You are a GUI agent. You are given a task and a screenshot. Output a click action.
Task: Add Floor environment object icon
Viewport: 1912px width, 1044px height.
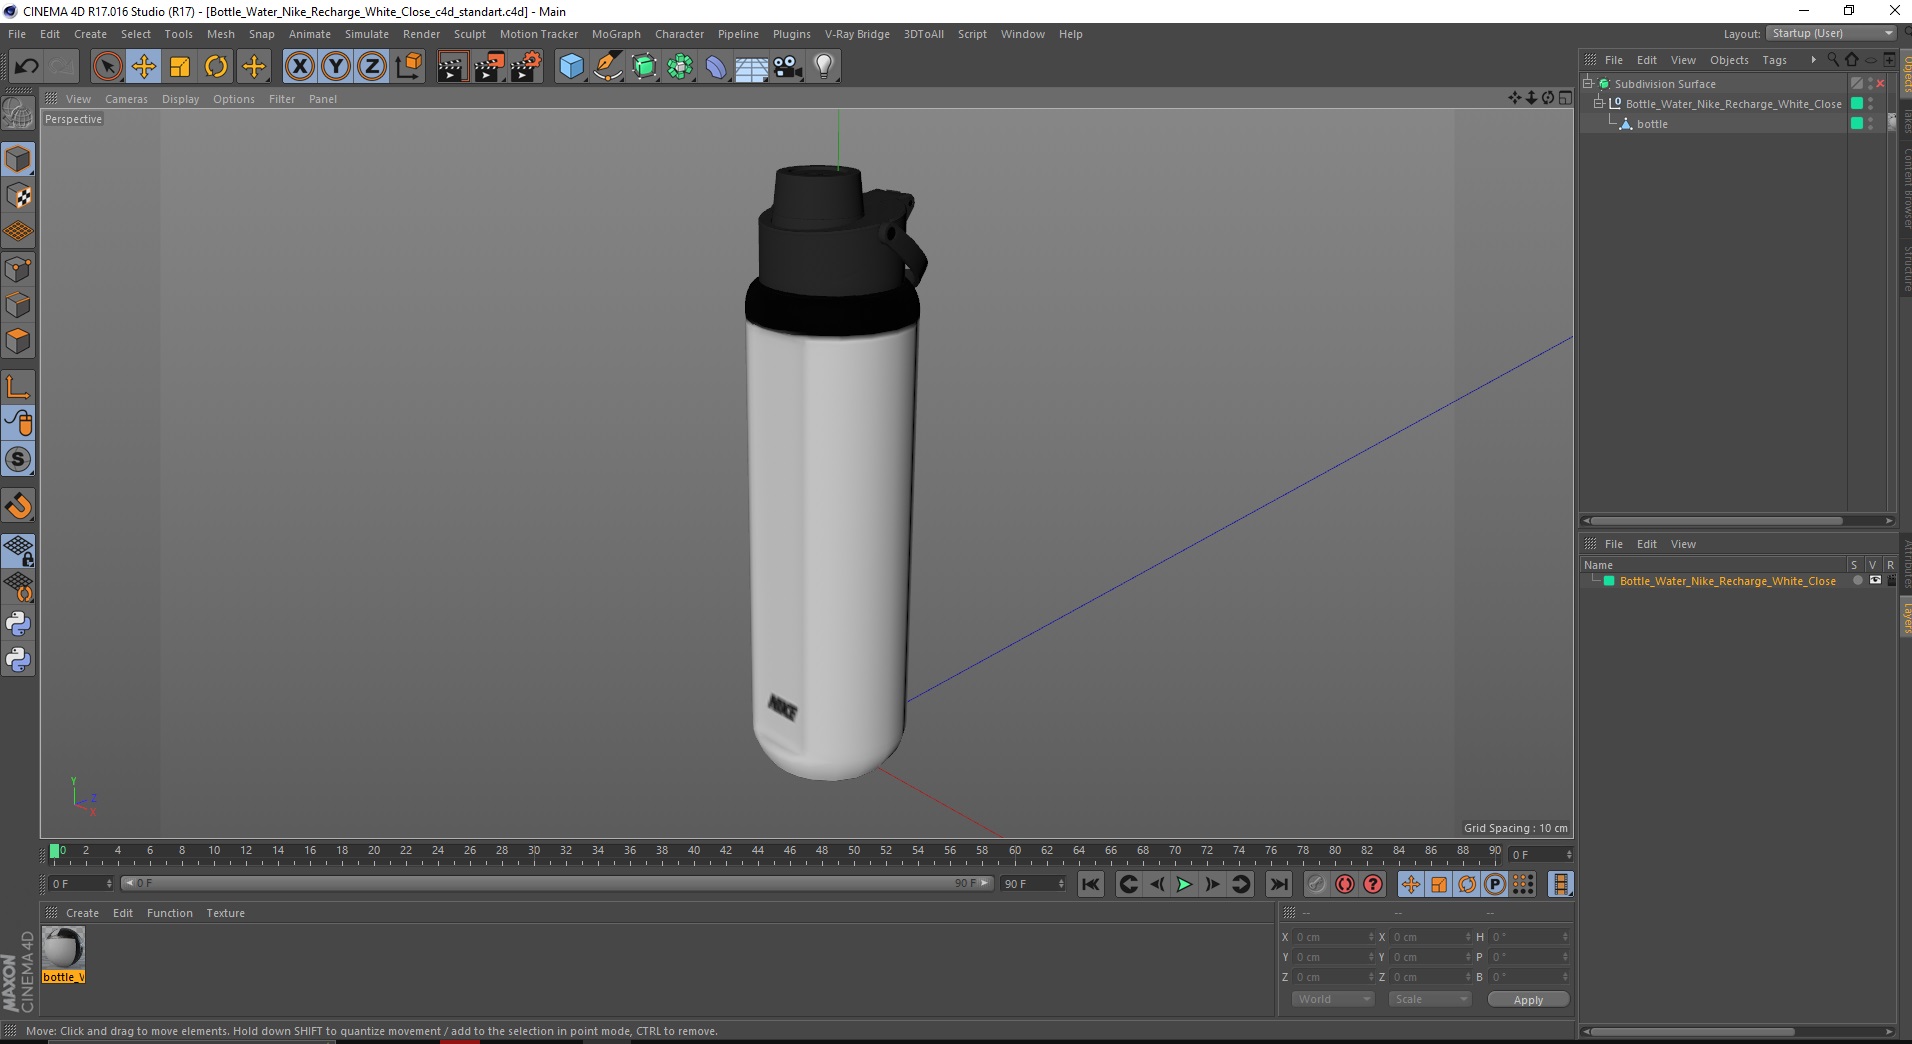[x=752, y=67]
